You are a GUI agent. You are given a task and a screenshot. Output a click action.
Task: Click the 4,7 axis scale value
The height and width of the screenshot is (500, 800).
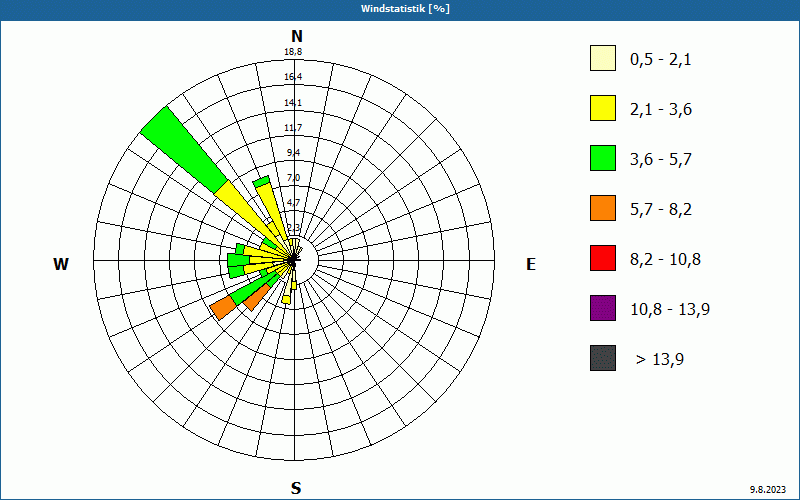pyautogui.click(x=293, y=203)
